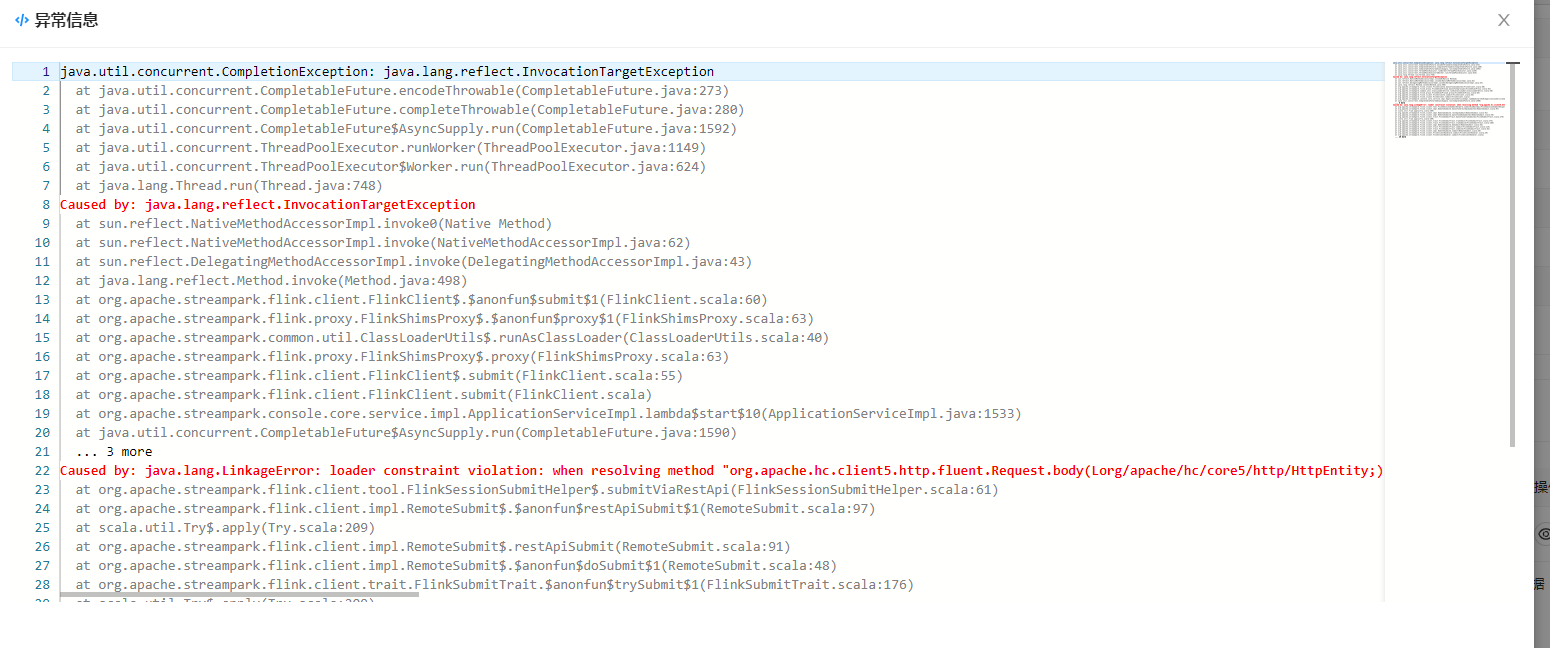Click line 20 CompletableFuture.java:1590 frame

point(406,433)
